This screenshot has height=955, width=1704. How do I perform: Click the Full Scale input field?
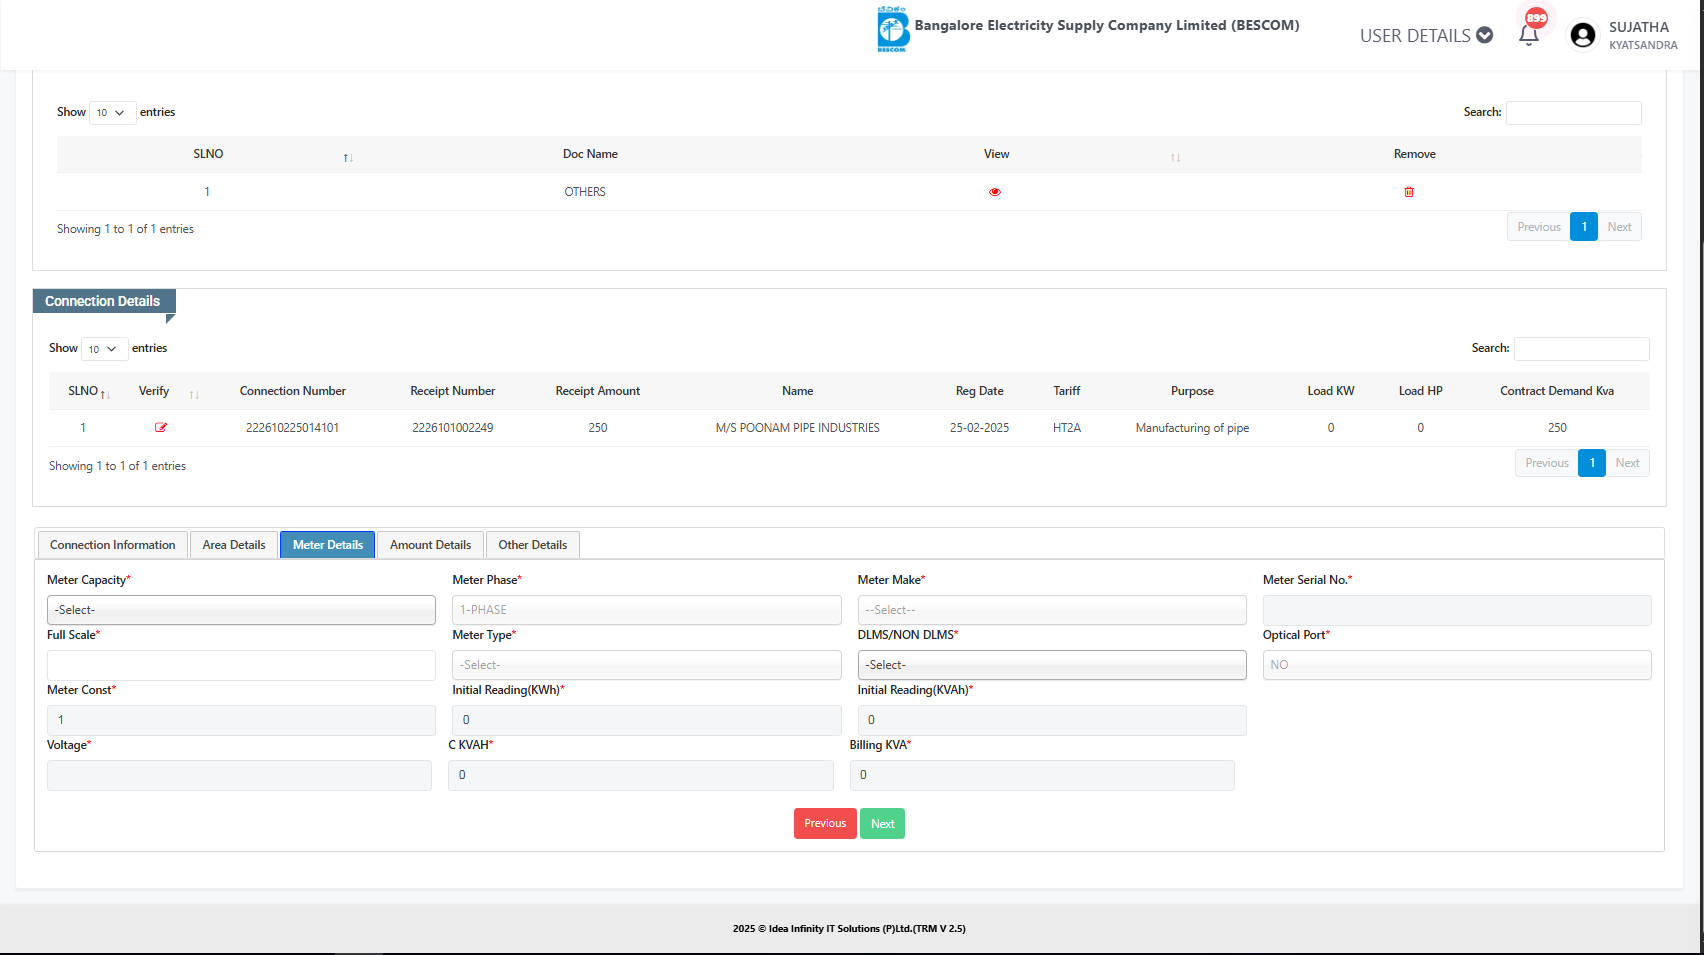click(x=241, y=665)
